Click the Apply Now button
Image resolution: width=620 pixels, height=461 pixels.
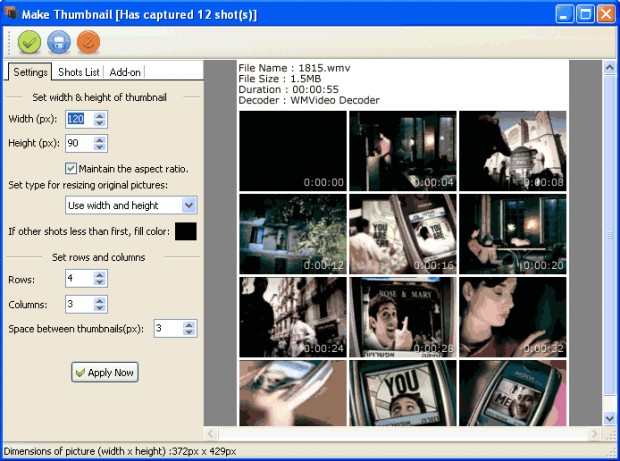(105, 372)
